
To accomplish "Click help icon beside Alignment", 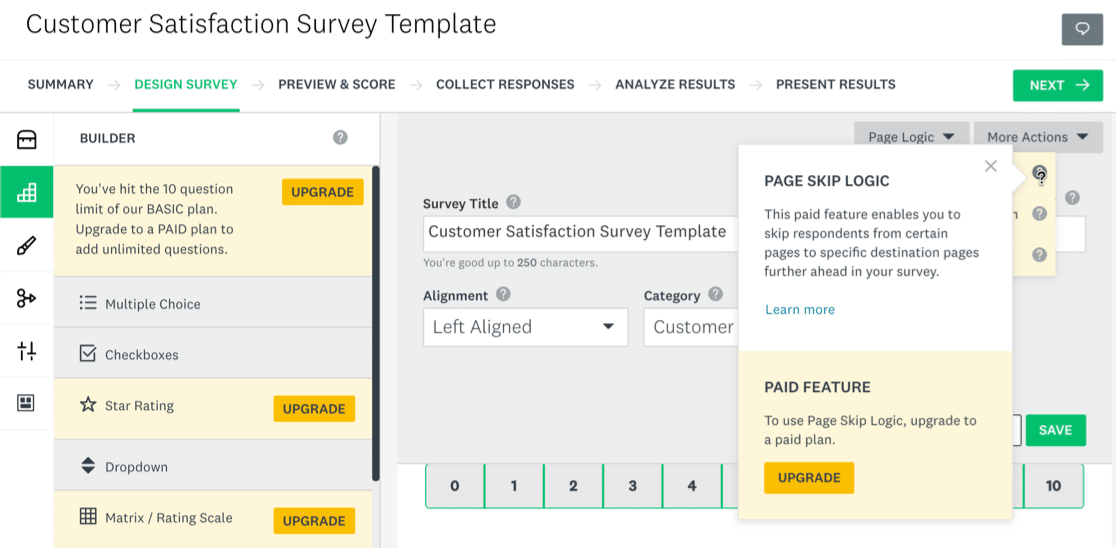I will [x=503, y=294].
